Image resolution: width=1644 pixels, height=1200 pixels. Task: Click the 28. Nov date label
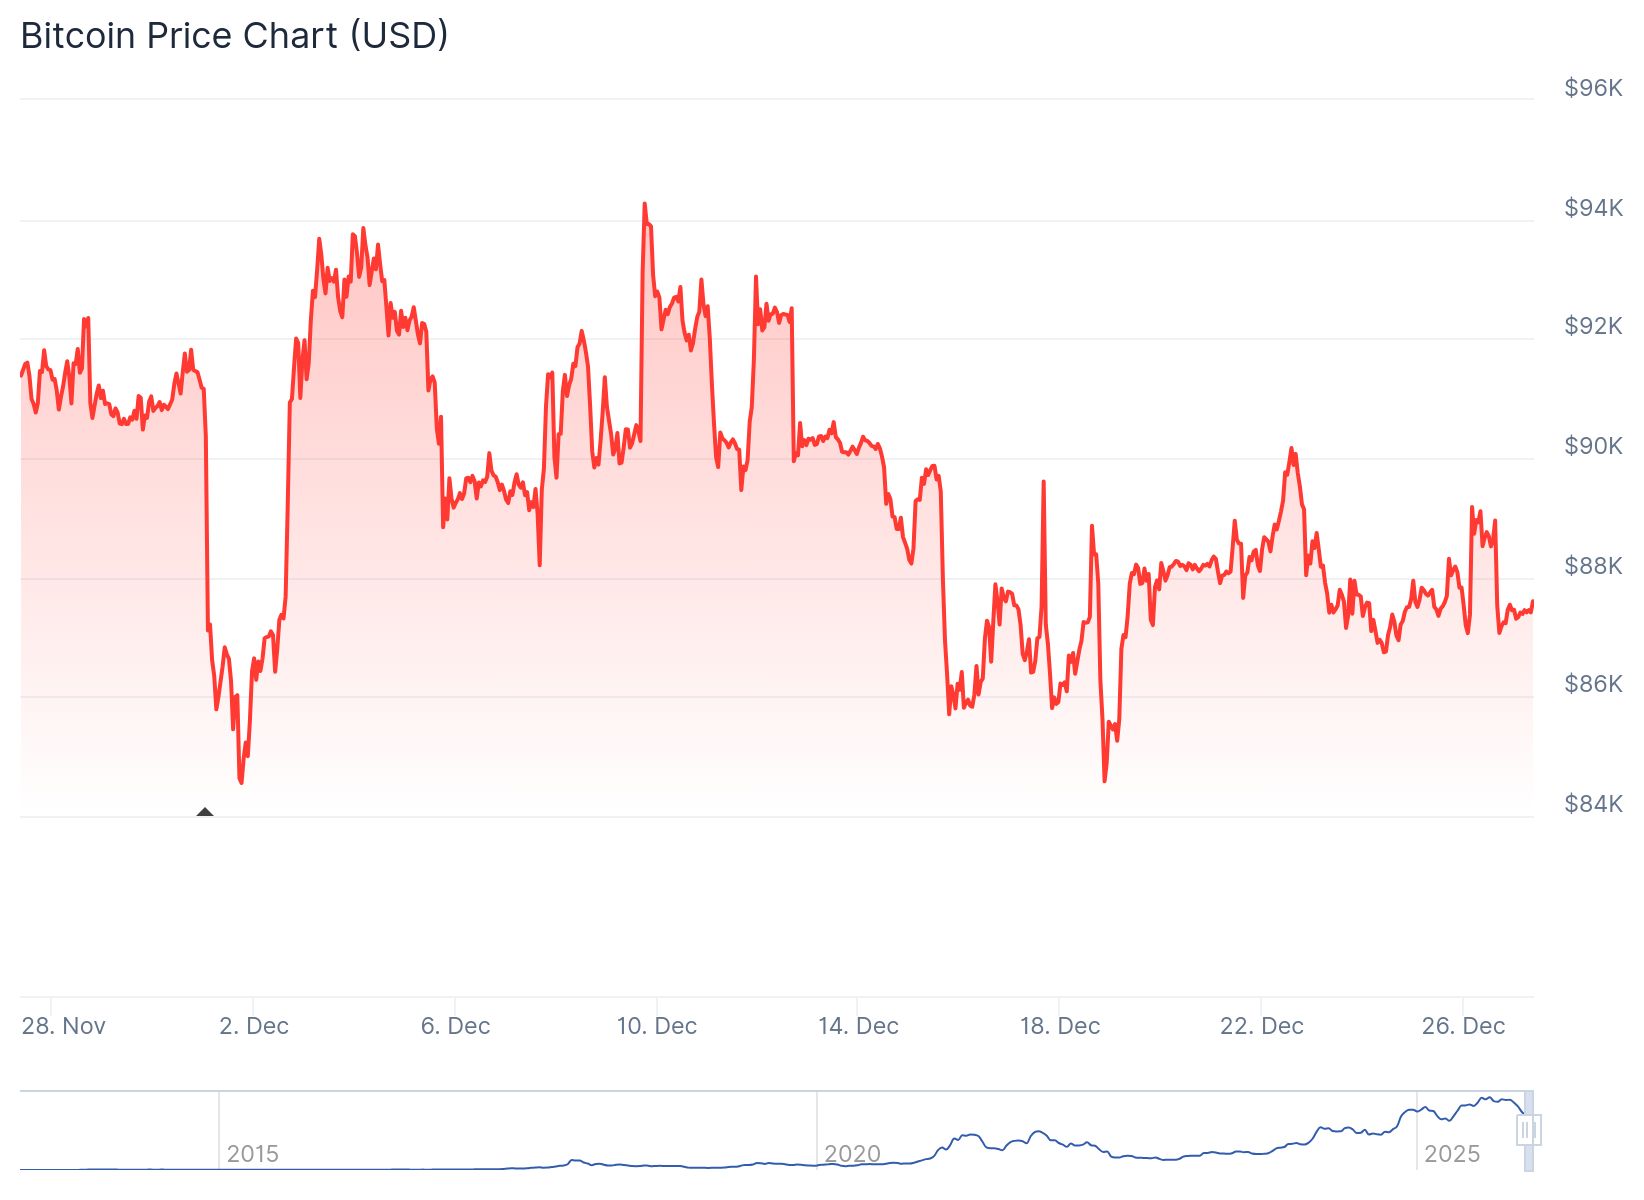click(x=64, y=1026)
